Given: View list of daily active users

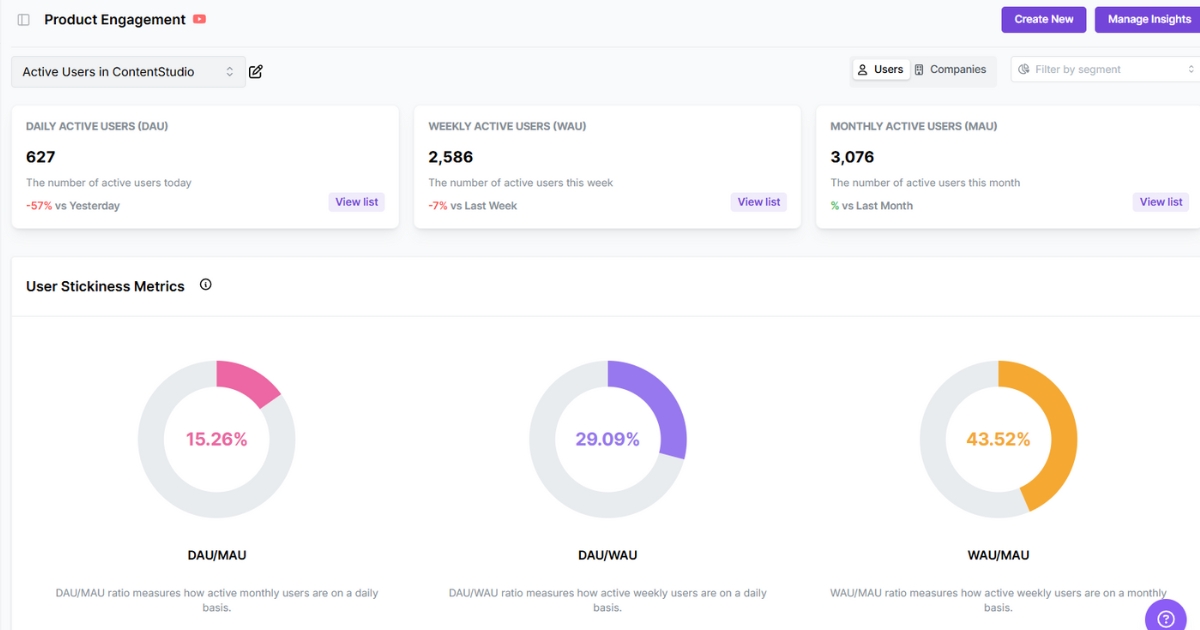Looking at the screenshot, I should 357,202.
